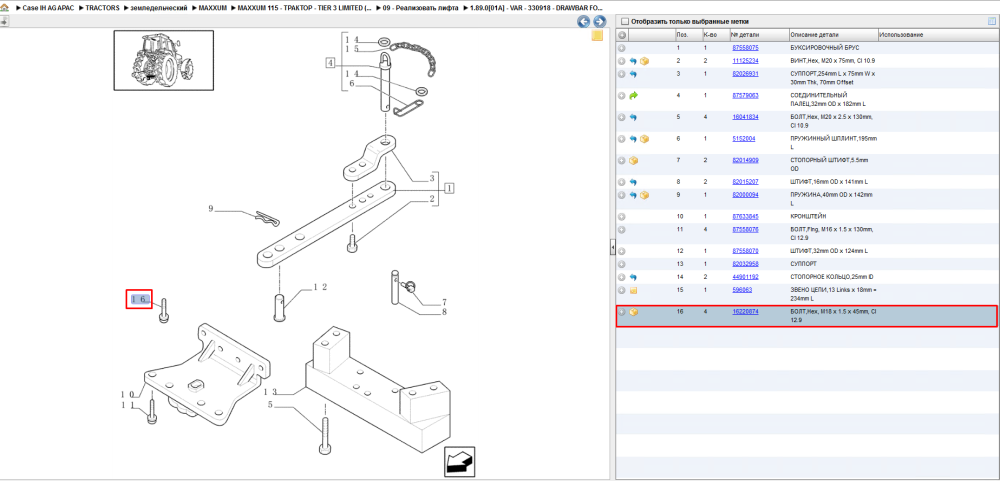Viewport: 1000px width, 481px height.
Task: Open part number link 87558076
Action: pos(745,229)
